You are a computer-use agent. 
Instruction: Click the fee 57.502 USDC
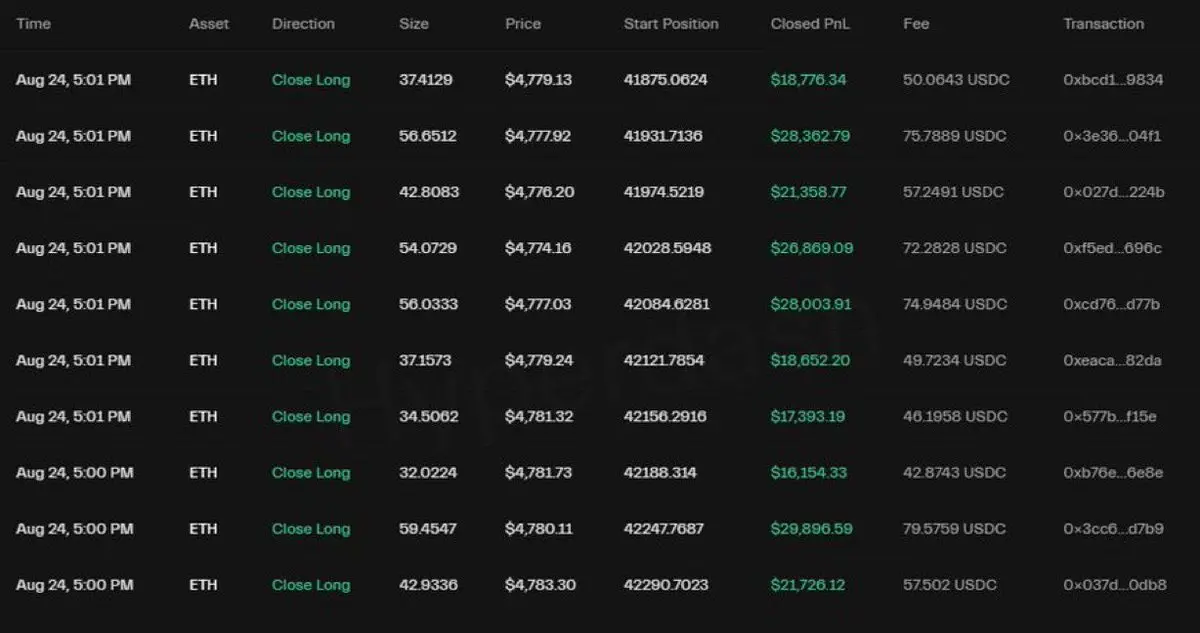tap(950, 584)
